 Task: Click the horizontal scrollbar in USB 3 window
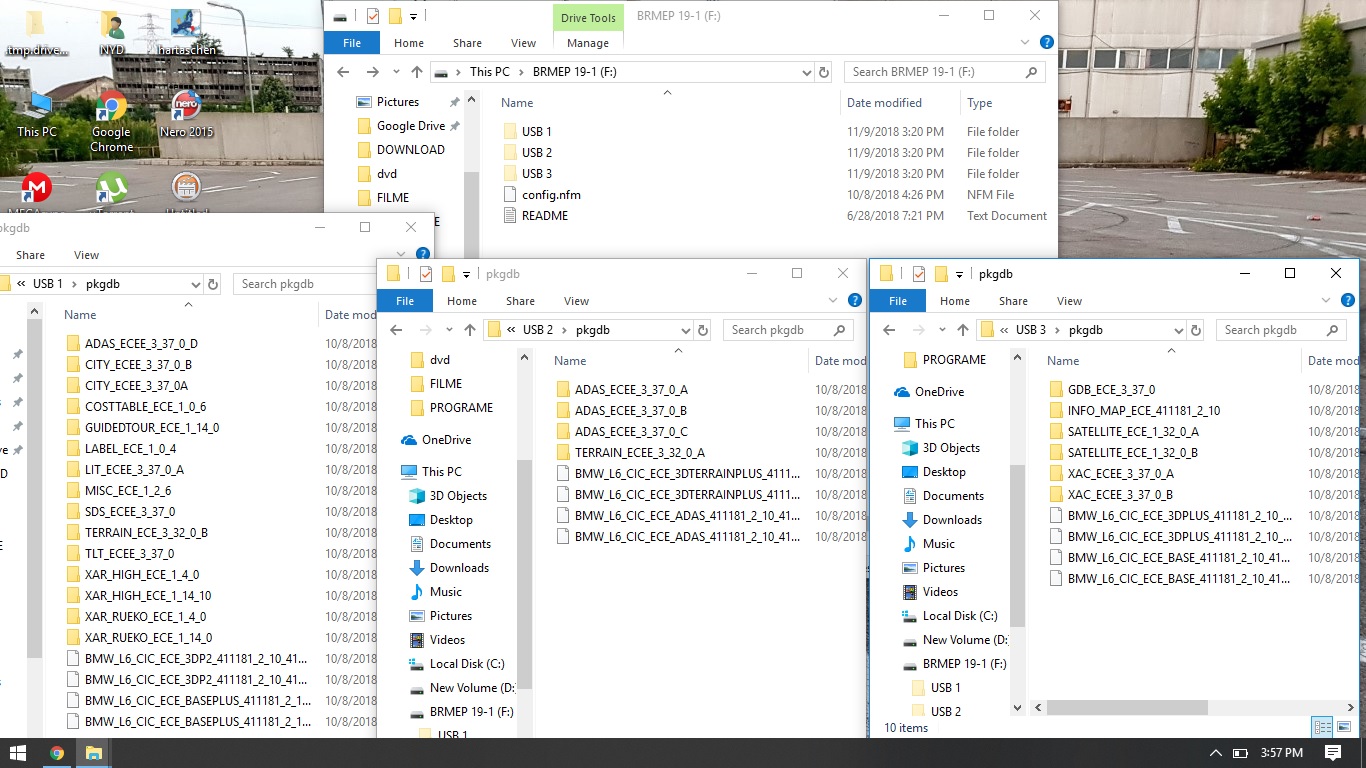[1127, 707]
